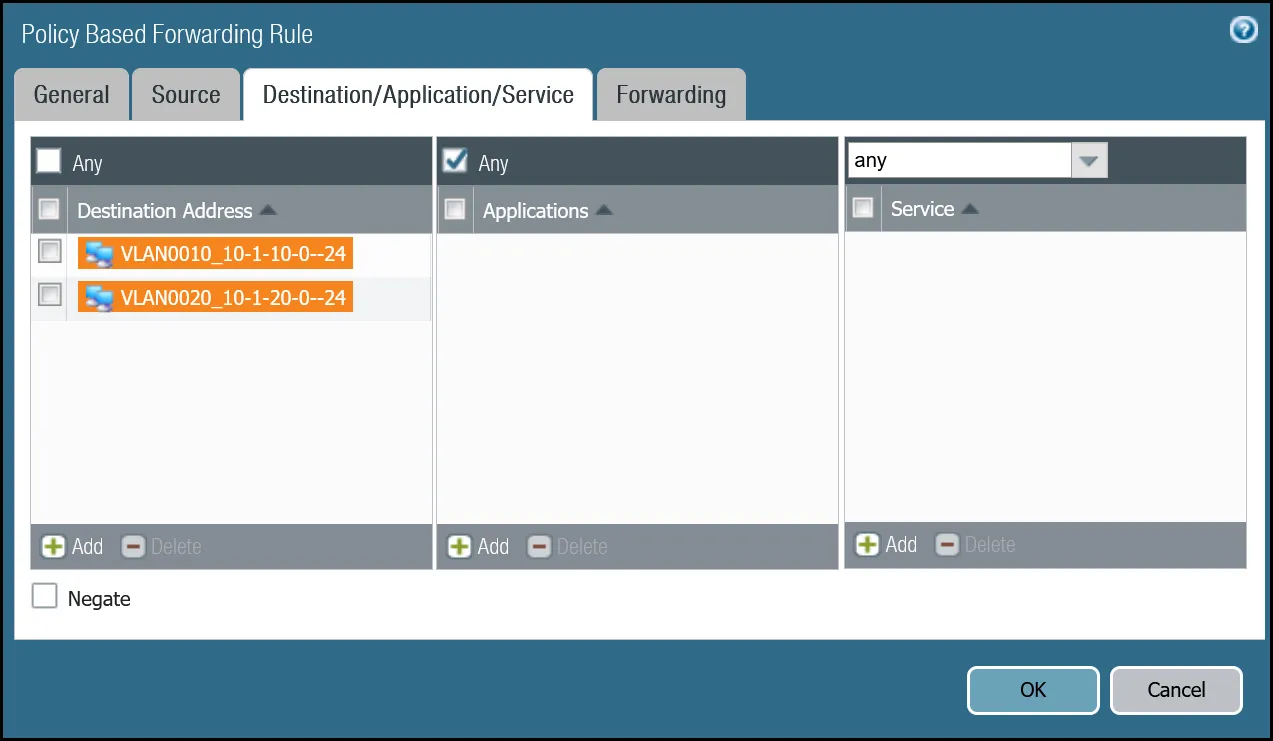The width and height of the screenshot is (1273, 741).
Task: Open the Service dropdown showing any
Action: point(1089,160)
